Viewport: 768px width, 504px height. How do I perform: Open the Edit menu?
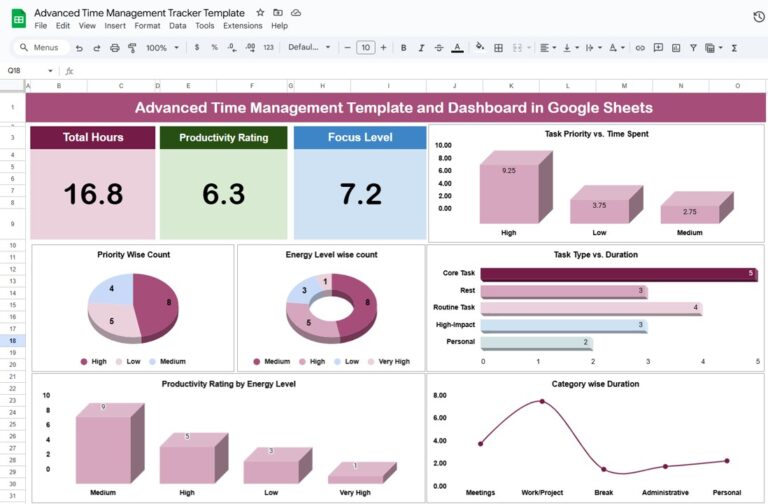[x=63, y=26]
